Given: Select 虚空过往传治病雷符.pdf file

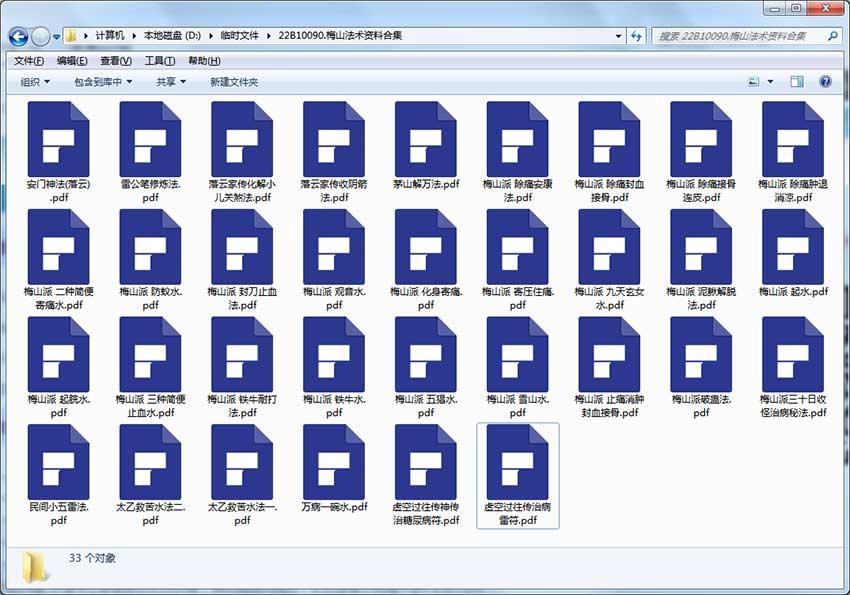Looking at the screenshot, I should (518, 475).
